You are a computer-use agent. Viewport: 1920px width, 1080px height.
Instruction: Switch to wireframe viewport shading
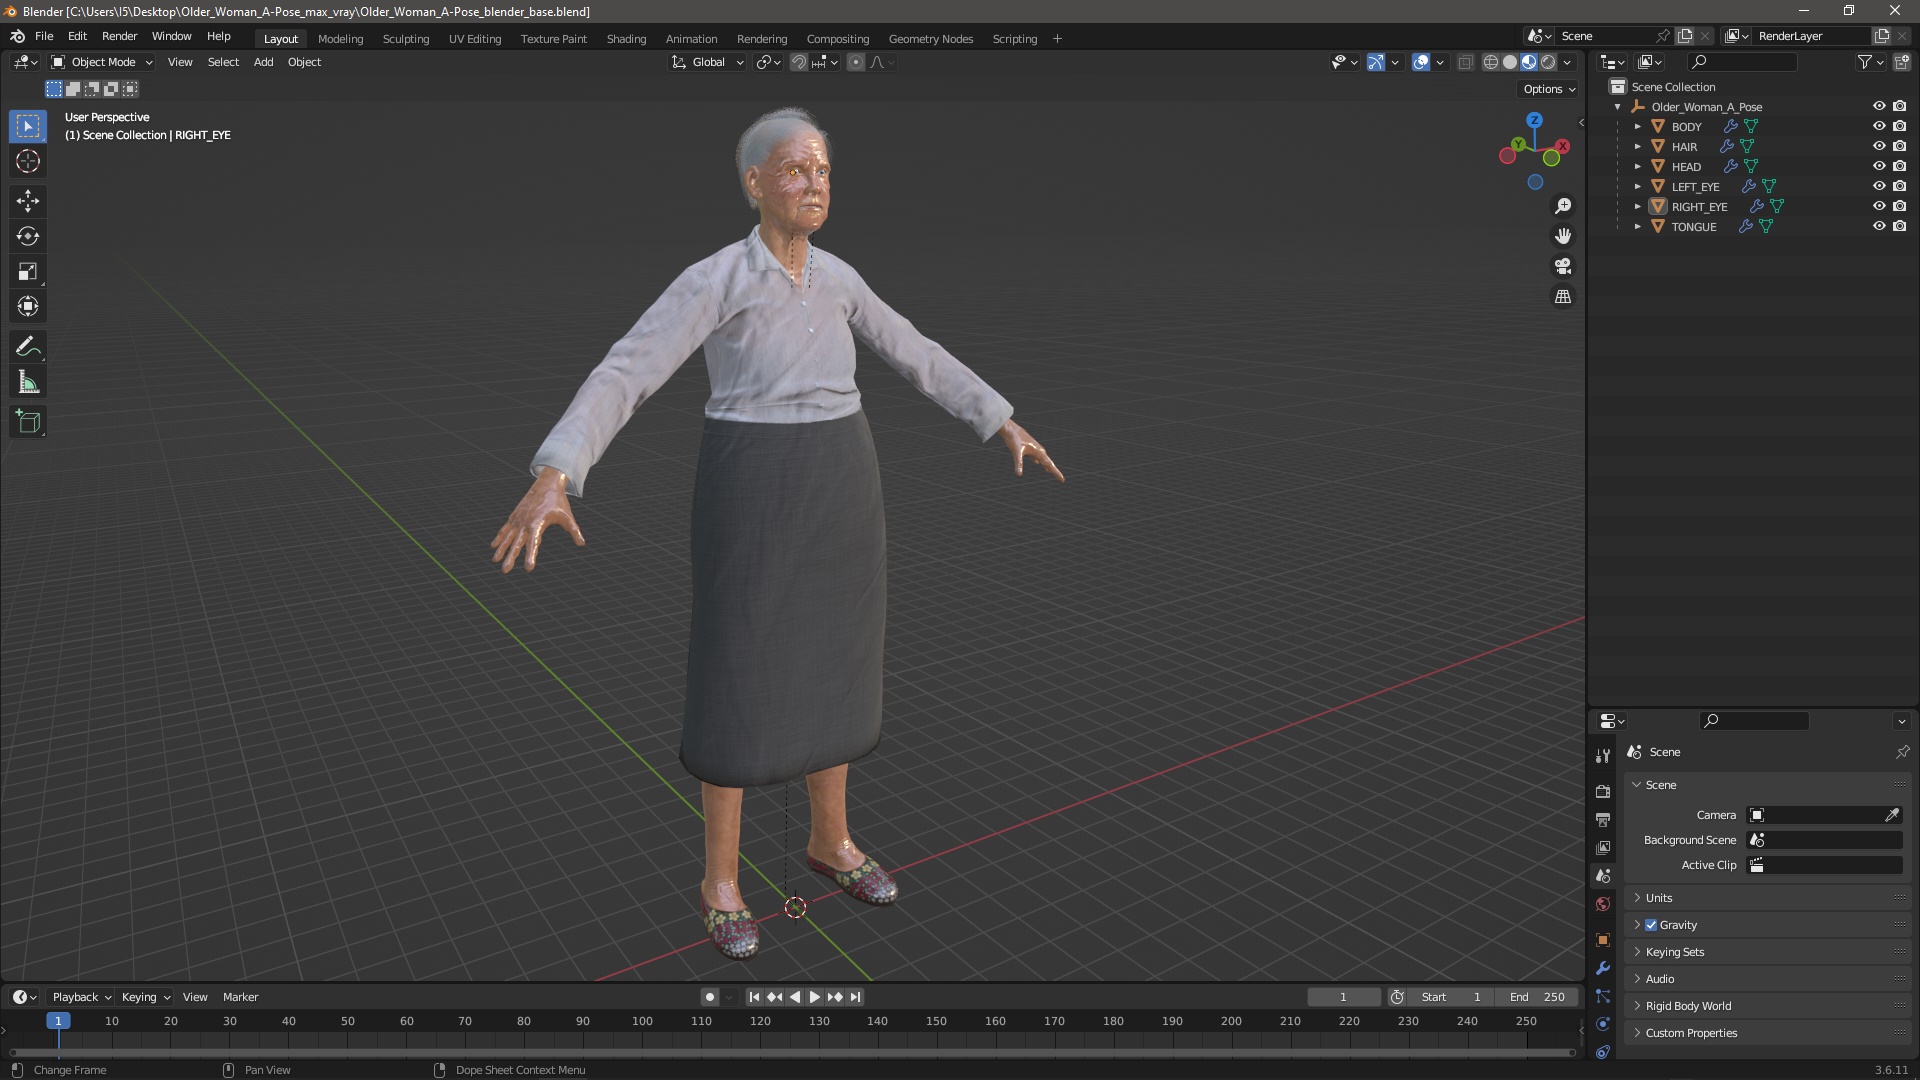tap(1490, 62)
